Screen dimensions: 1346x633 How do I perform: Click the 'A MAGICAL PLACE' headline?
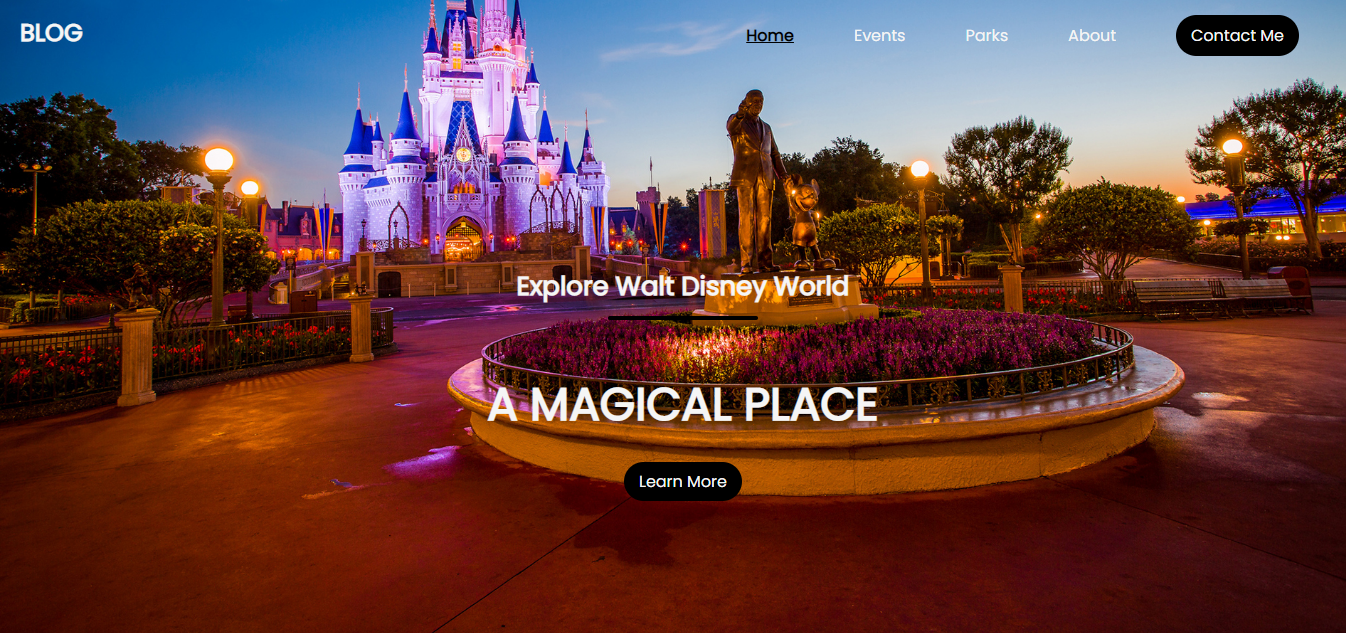coord(682,405)
